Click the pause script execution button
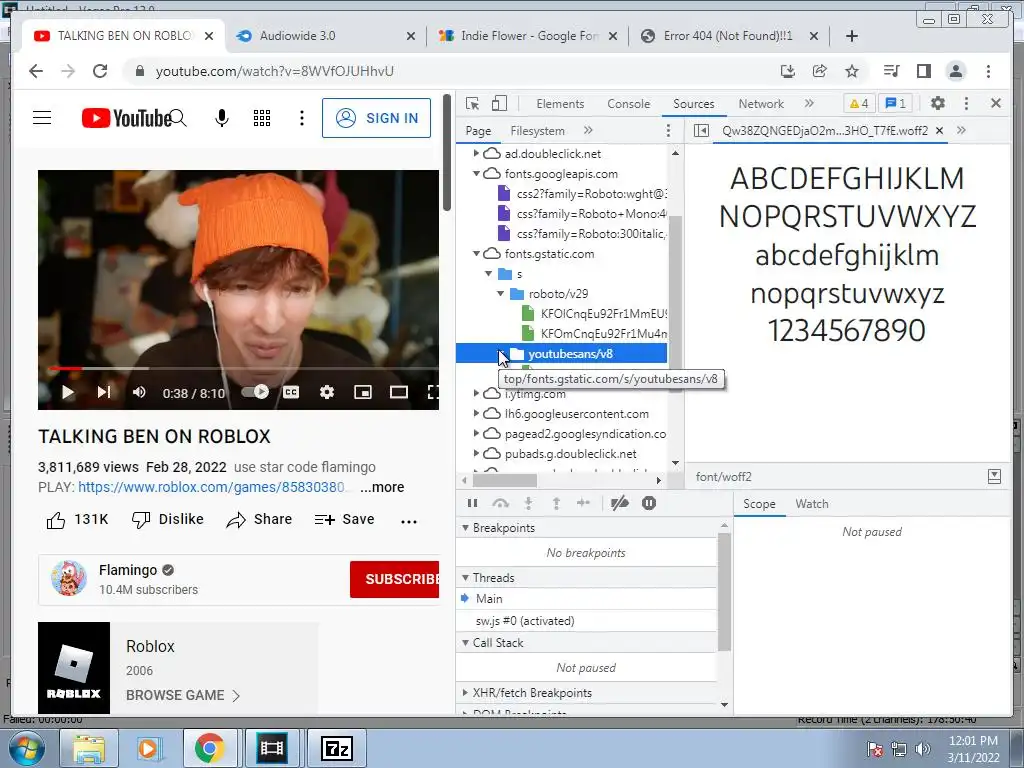Image resolution: width=1024 pixels, height=768 pixels. click(473, 503)
